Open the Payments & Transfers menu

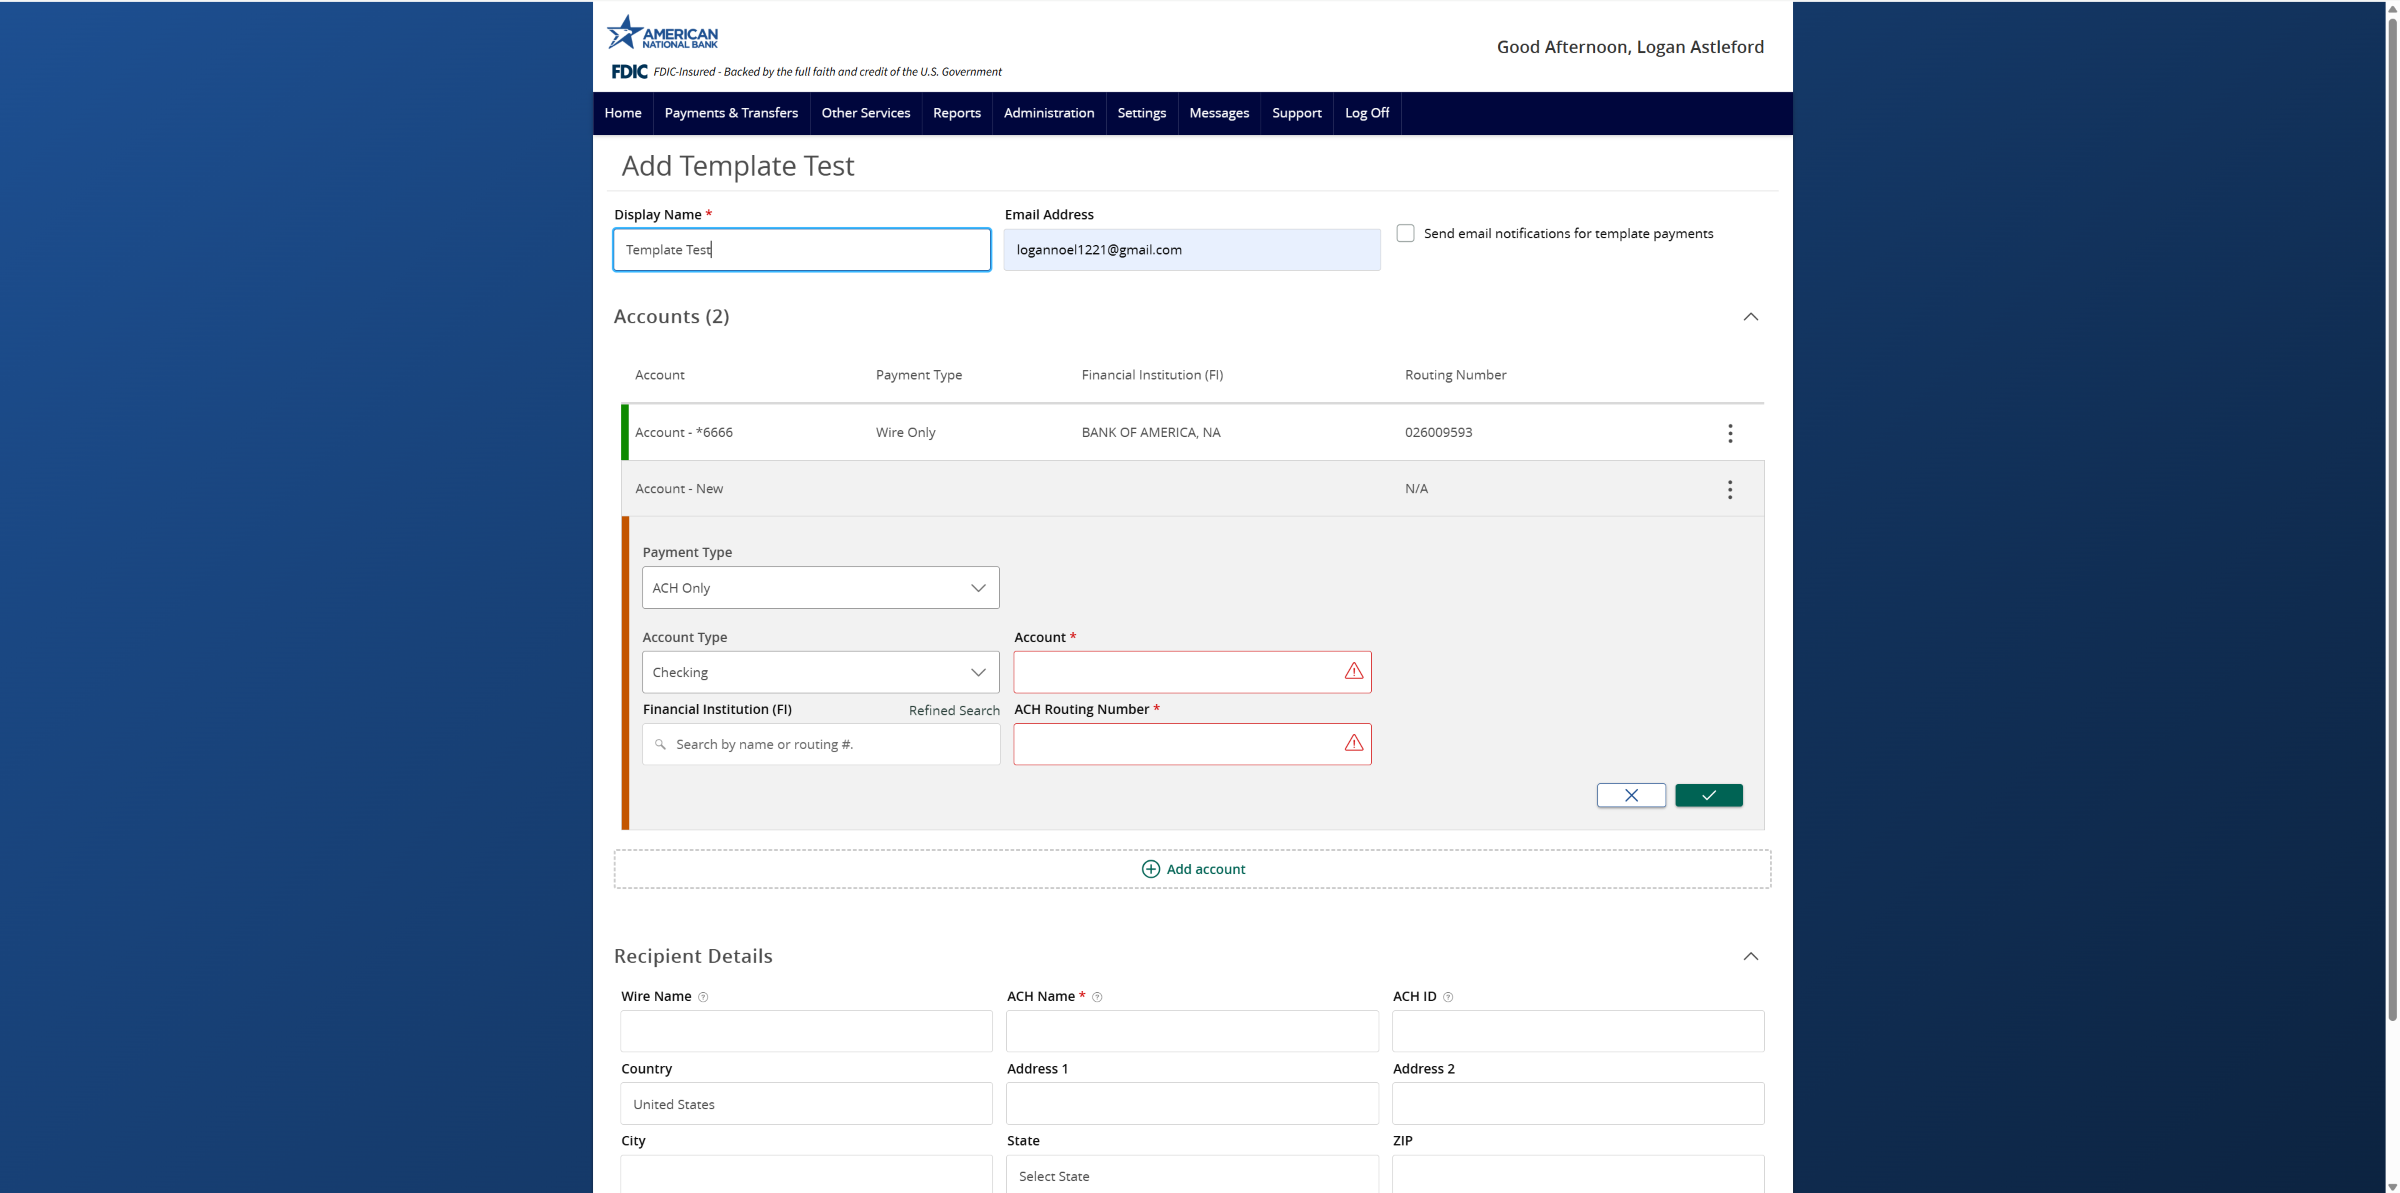731,113
